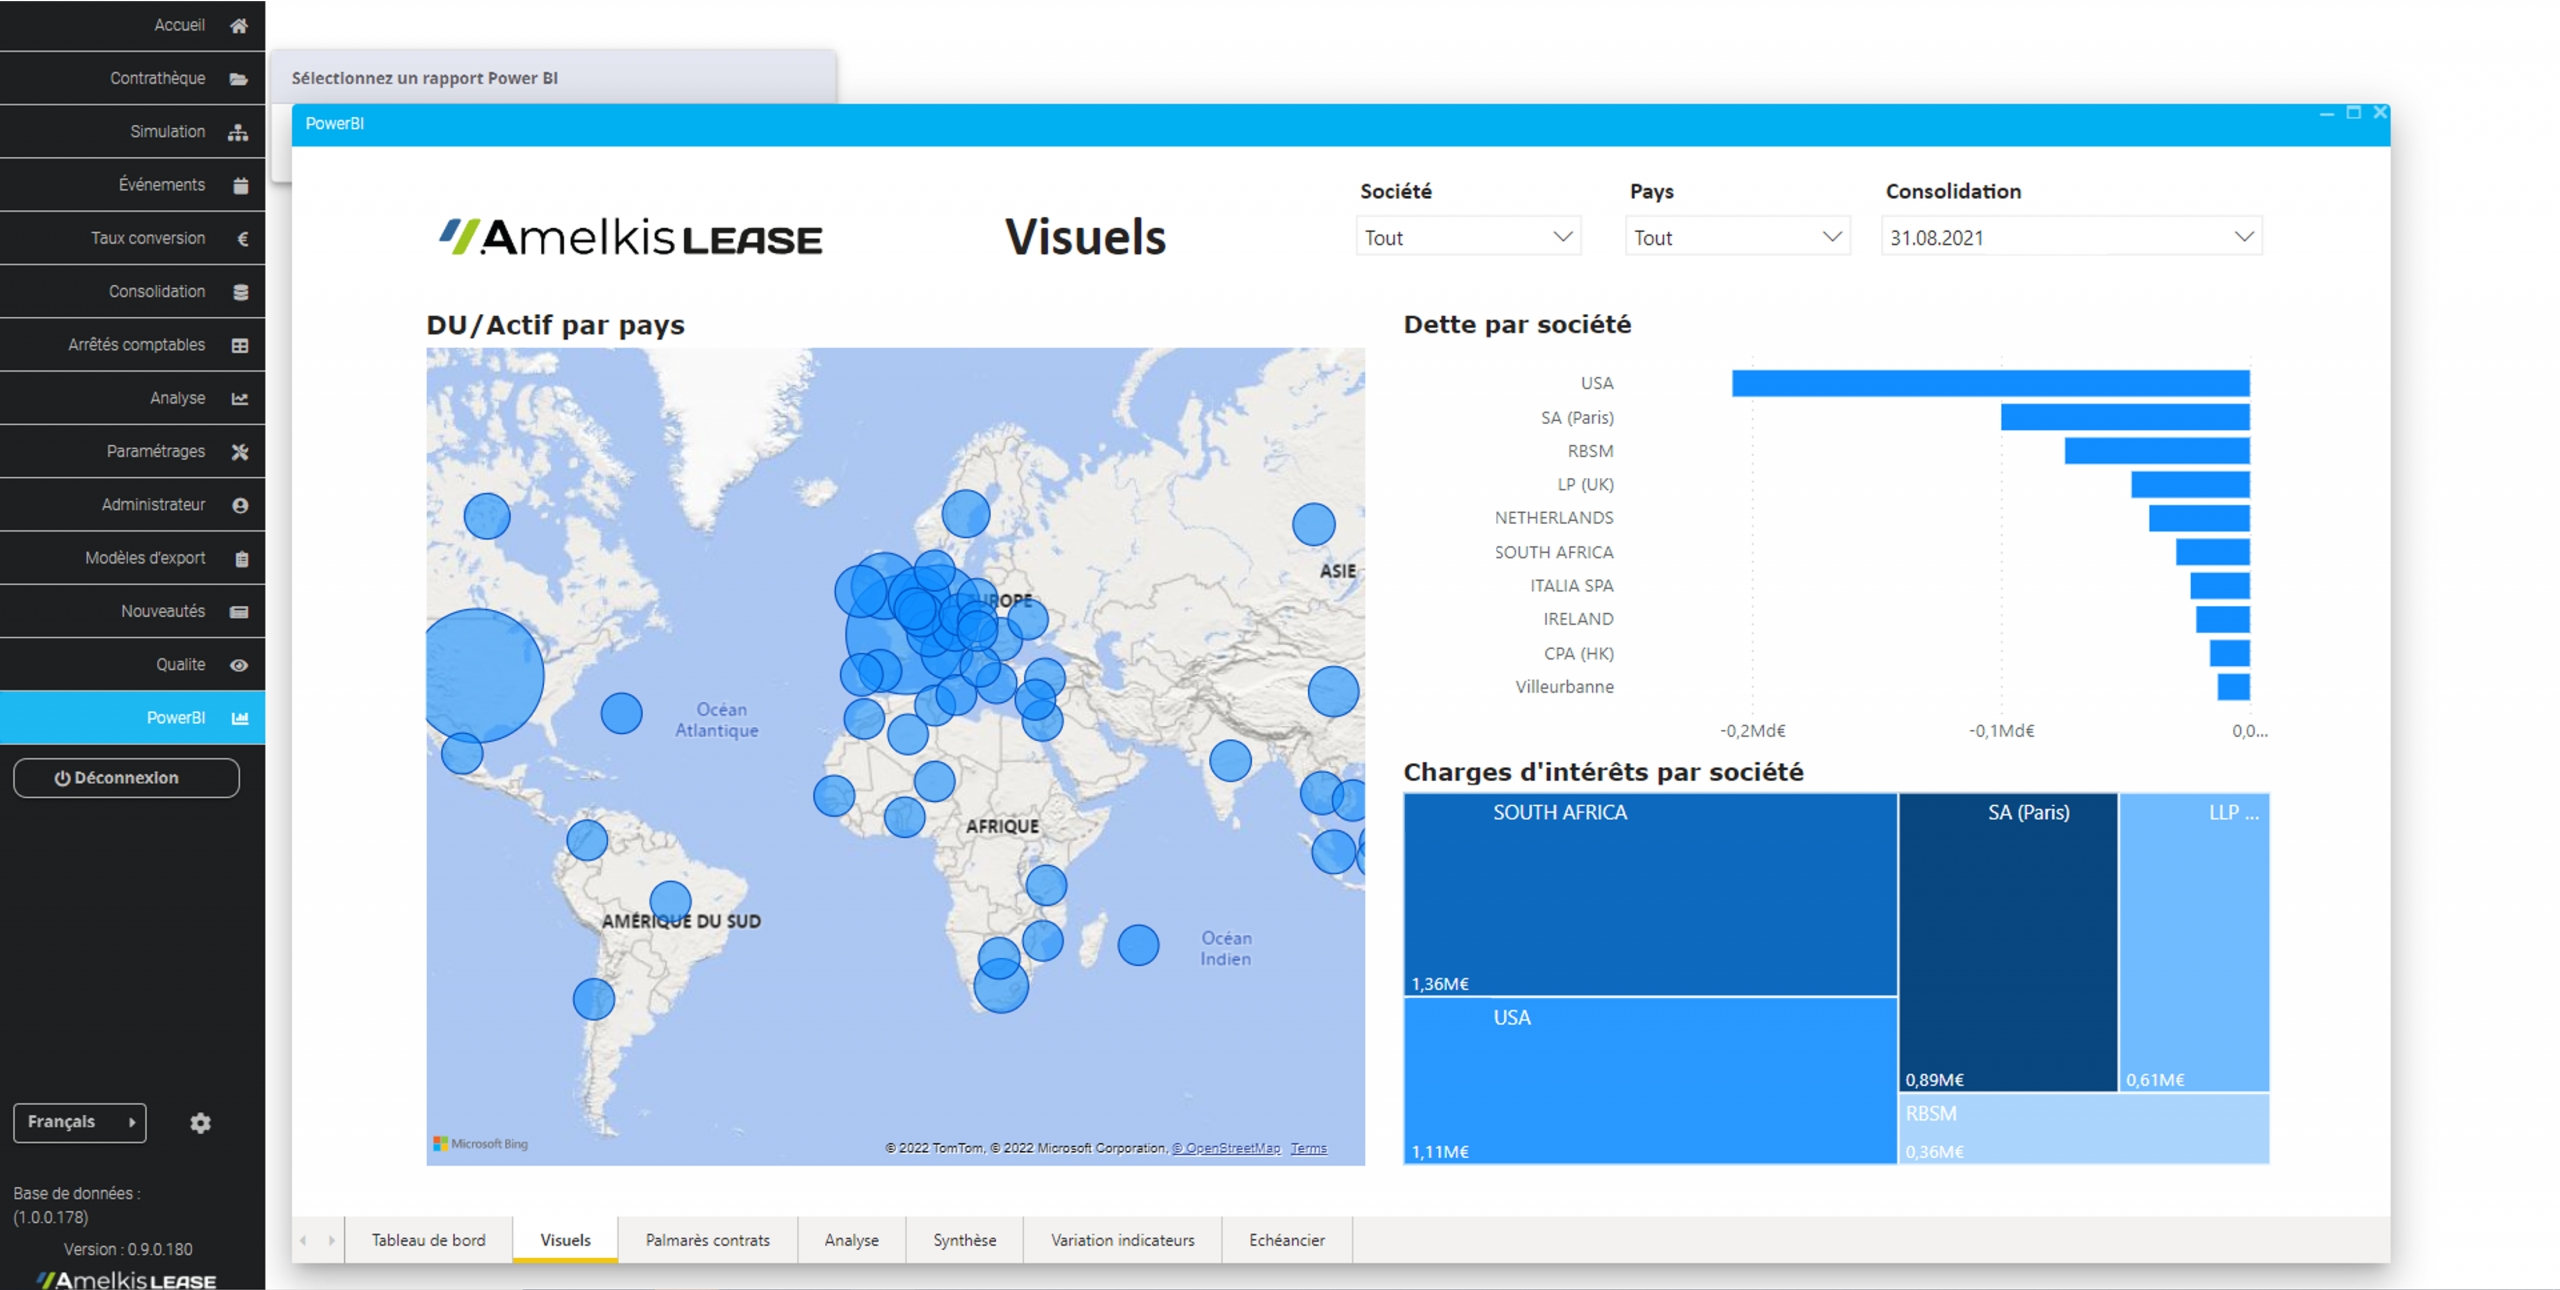Expand the Société dropdown
This screenshot has height=1290, width=2560.
pyautogui.click(x=1562, y=237)
